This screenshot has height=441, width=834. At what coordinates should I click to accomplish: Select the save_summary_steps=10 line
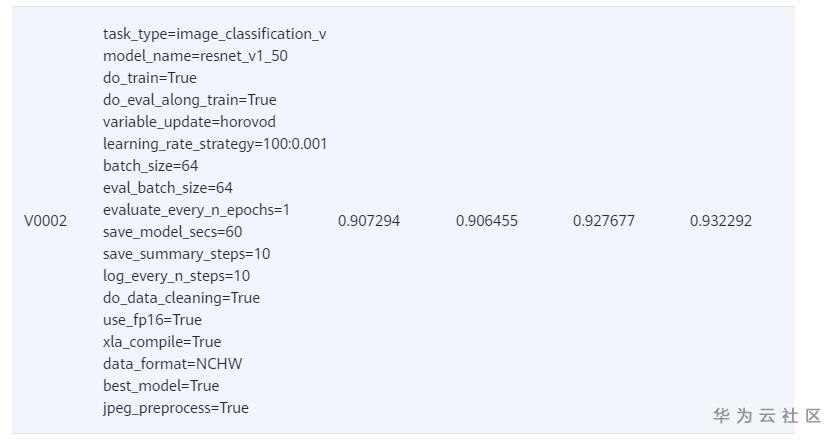[186, 254]
